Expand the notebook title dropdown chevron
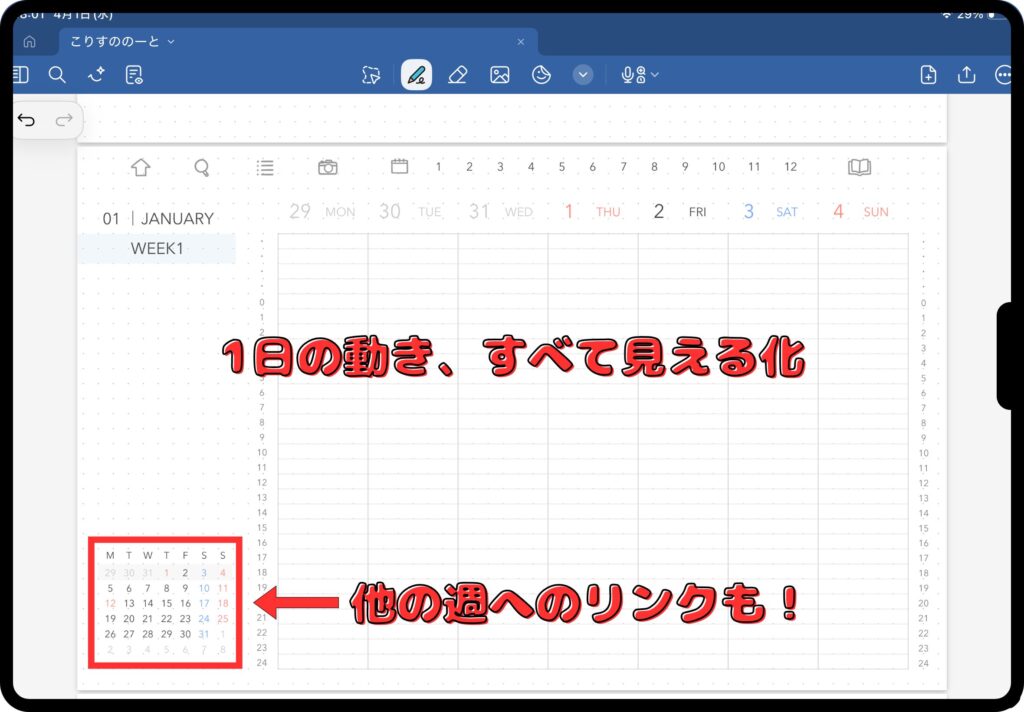This screenshot has height=712, width=1024. pos(171,42)
